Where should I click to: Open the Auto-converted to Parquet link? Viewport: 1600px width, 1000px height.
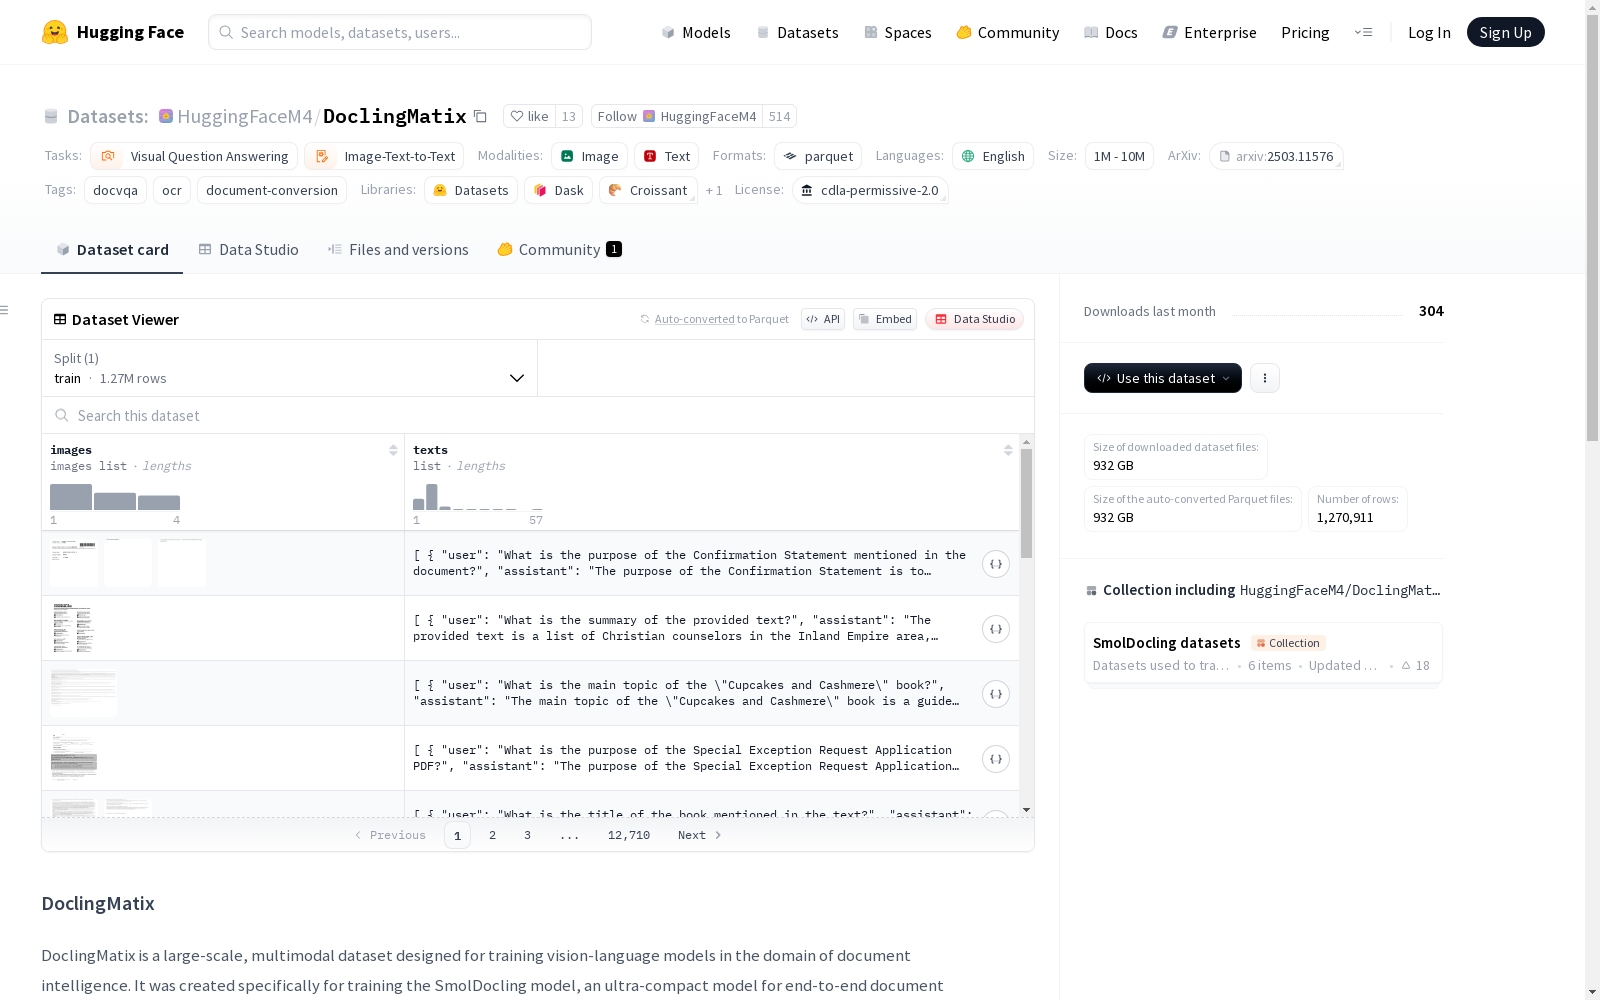pos(715,319)
